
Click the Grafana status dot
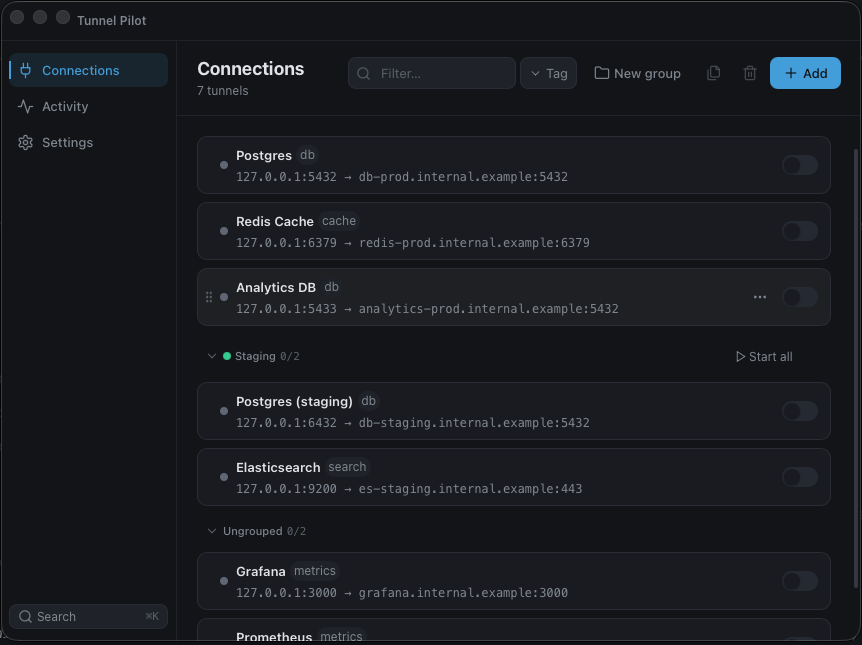[224, 581]
